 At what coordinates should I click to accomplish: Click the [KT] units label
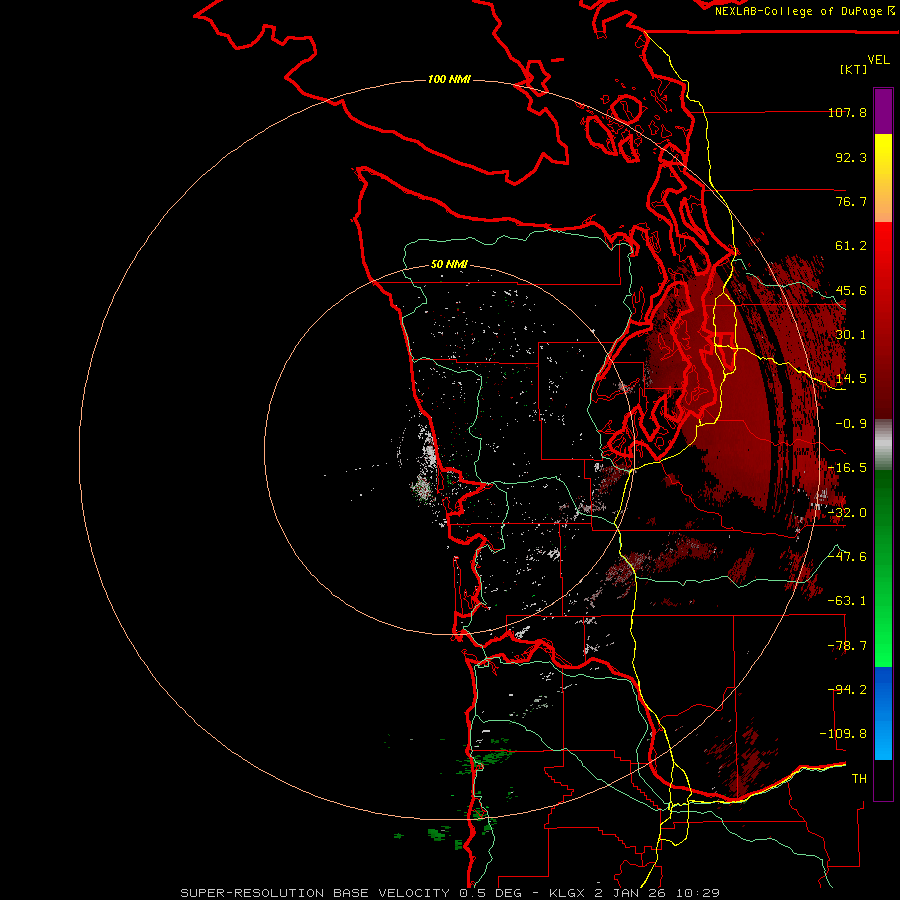pos(854,69)
